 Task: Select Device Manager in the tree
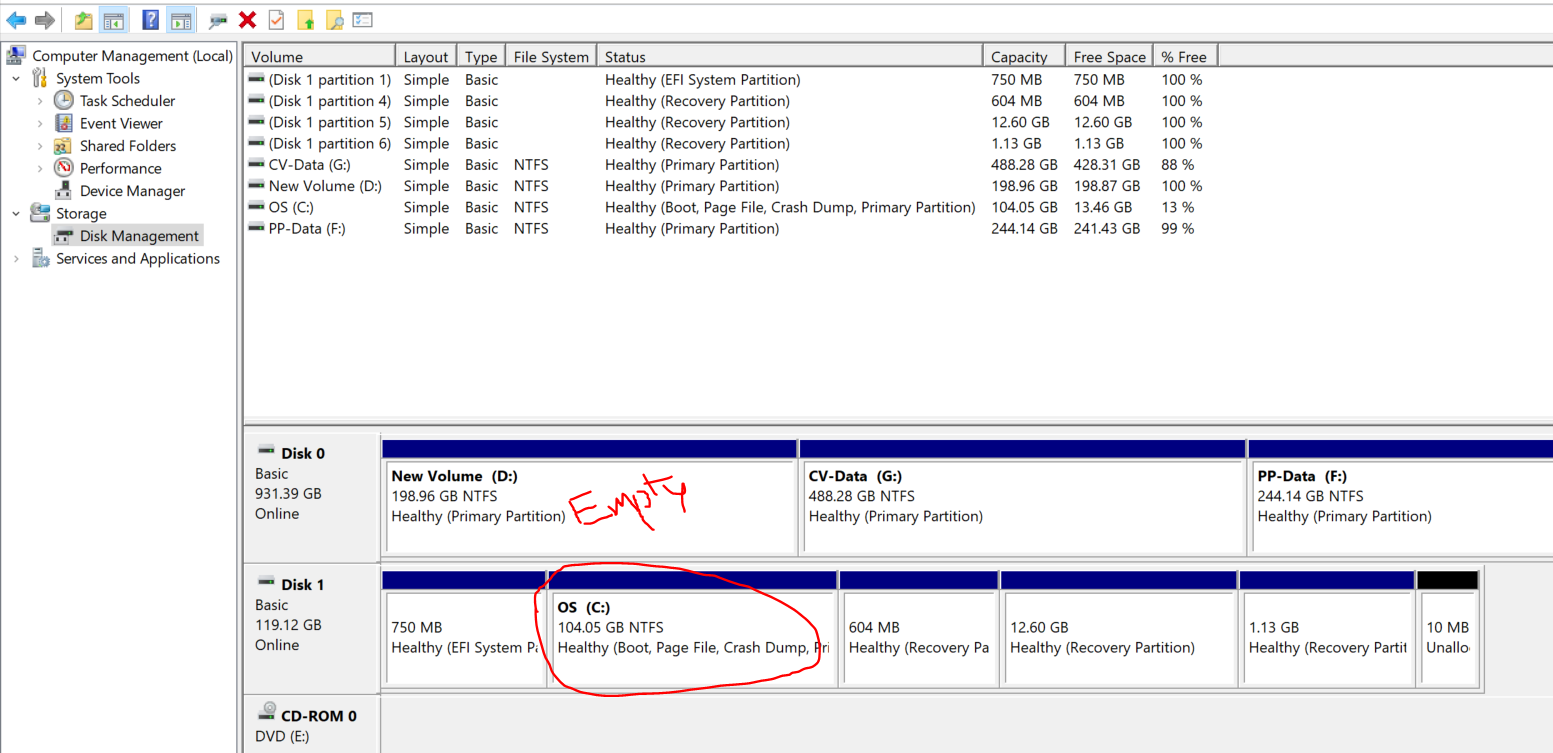click(x=132, y=191)
